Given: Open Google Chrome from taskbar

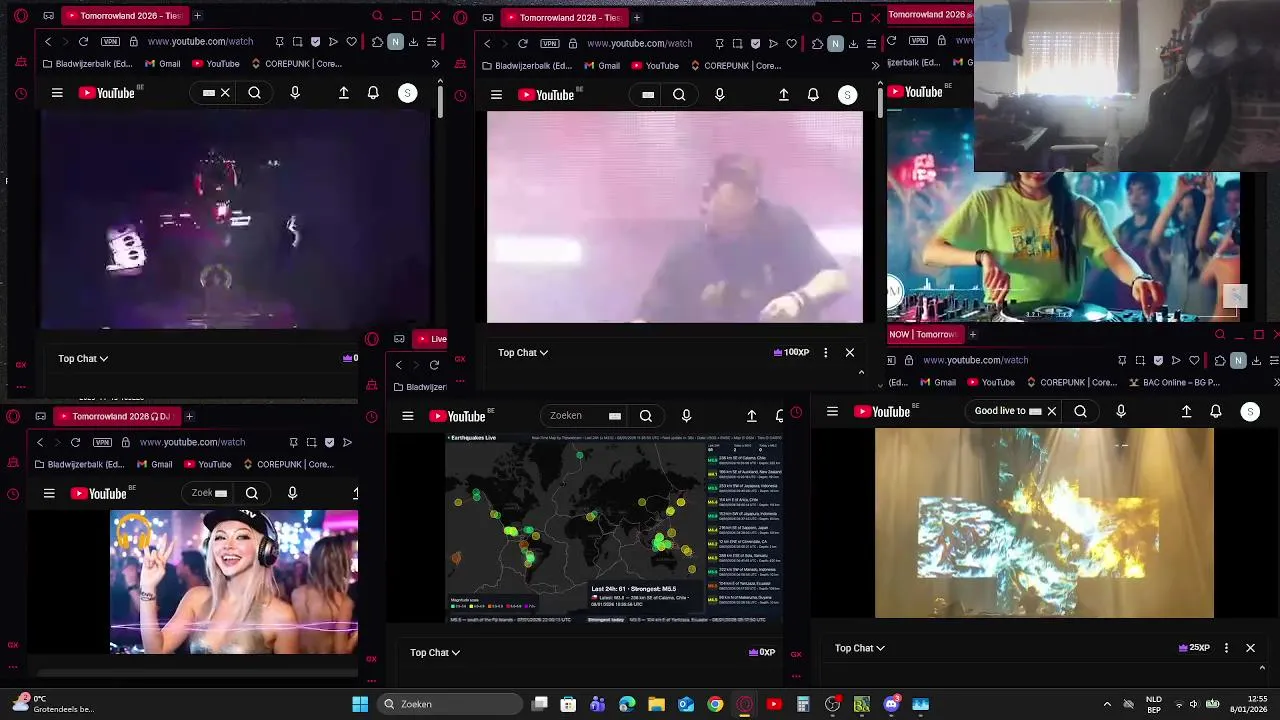Looking at the screenshot, I should (x=715, y=704).
